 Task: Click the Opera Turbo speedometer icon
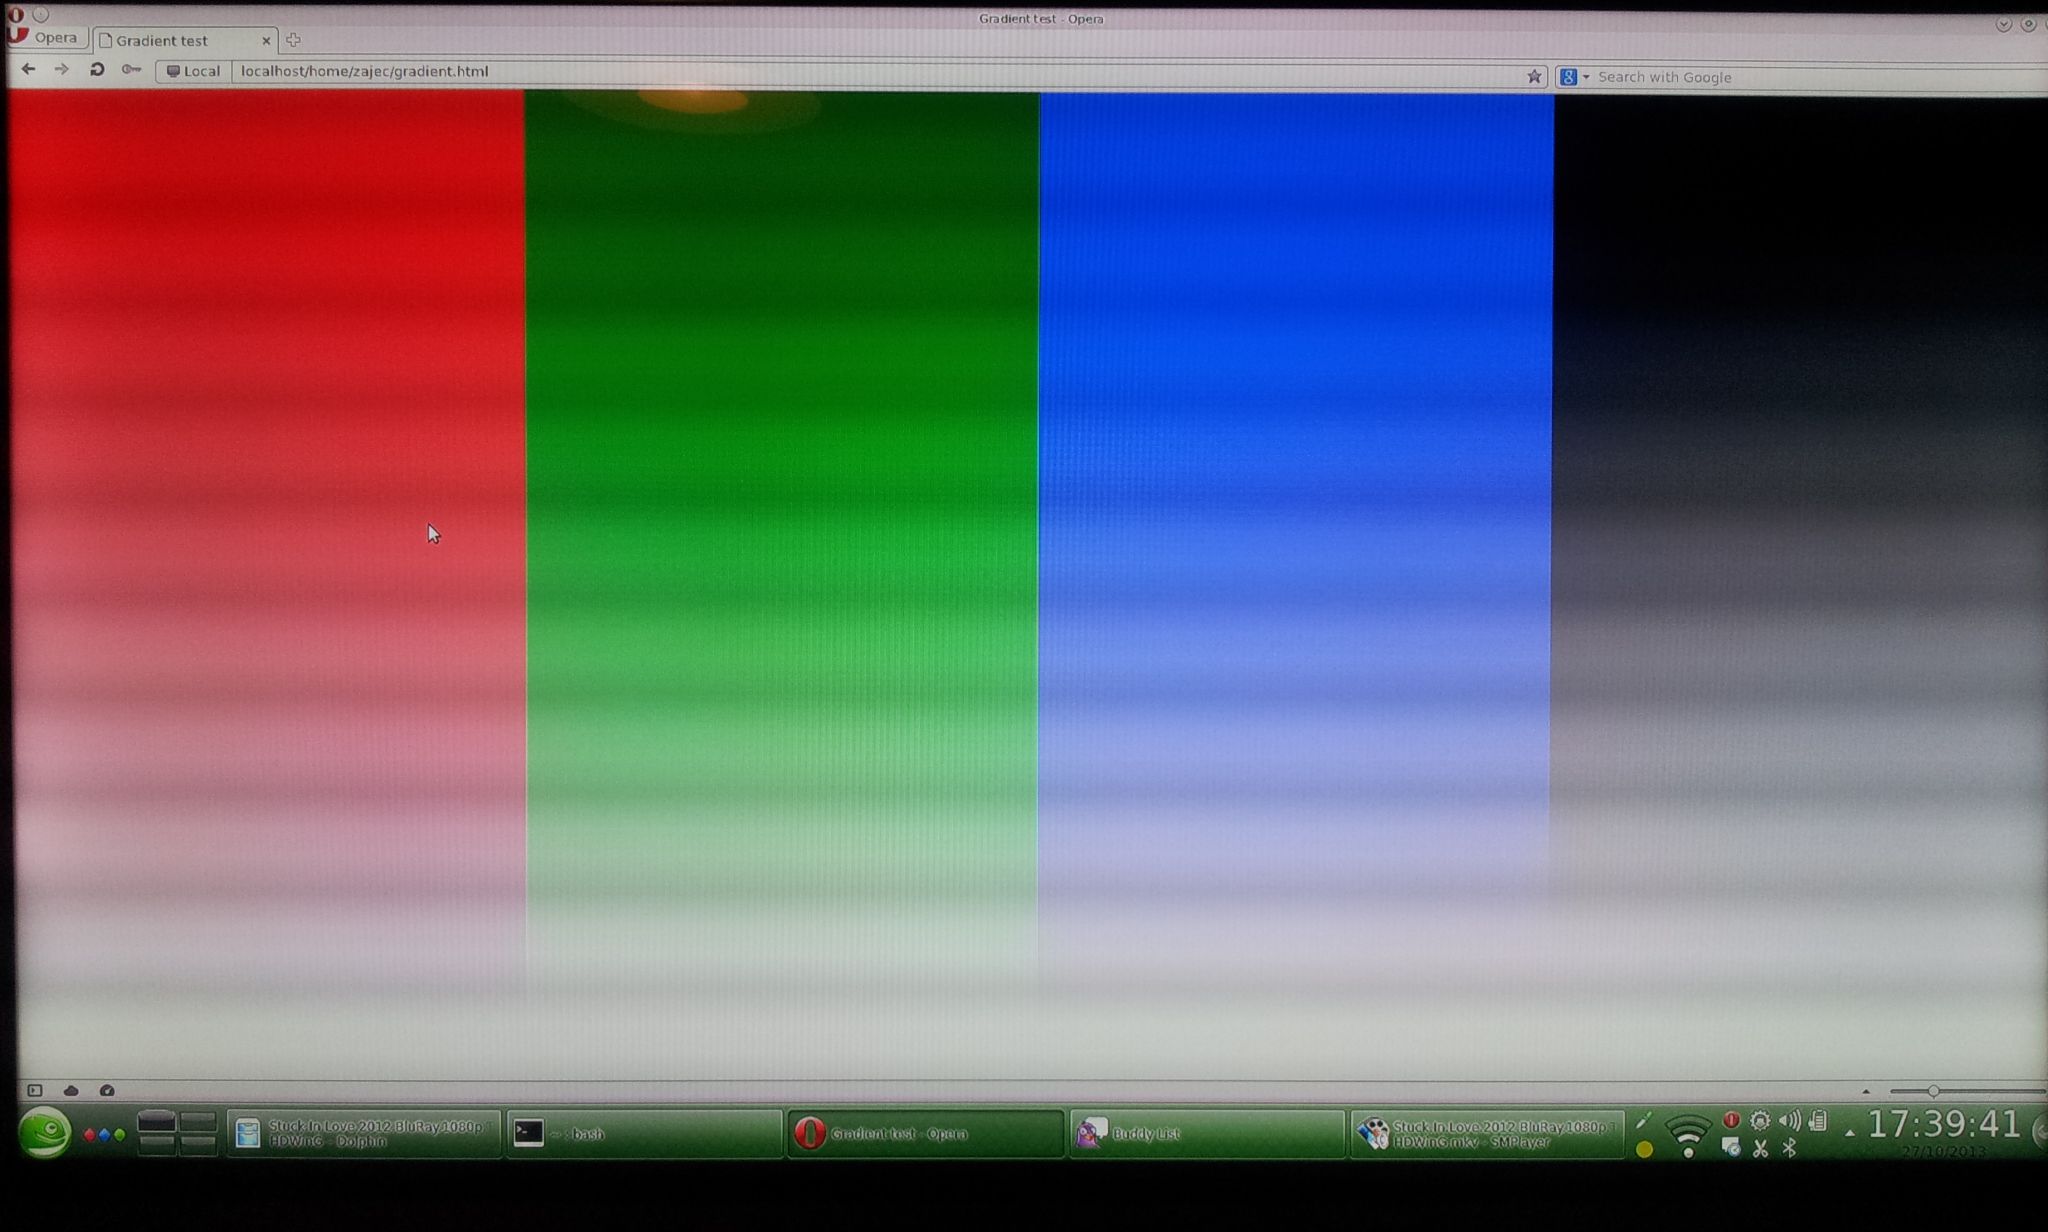[107, 1090]
